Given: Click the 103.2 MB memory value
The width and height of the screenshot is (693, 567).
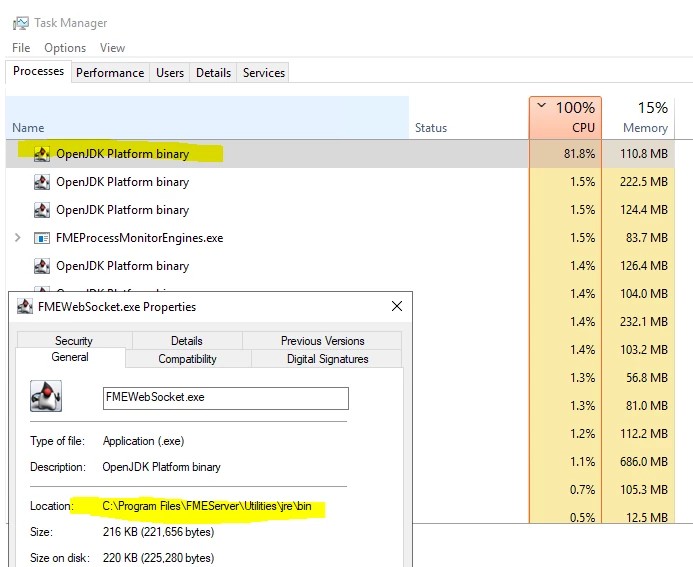Looking at the screenshot, I should [x=644, y=350].
